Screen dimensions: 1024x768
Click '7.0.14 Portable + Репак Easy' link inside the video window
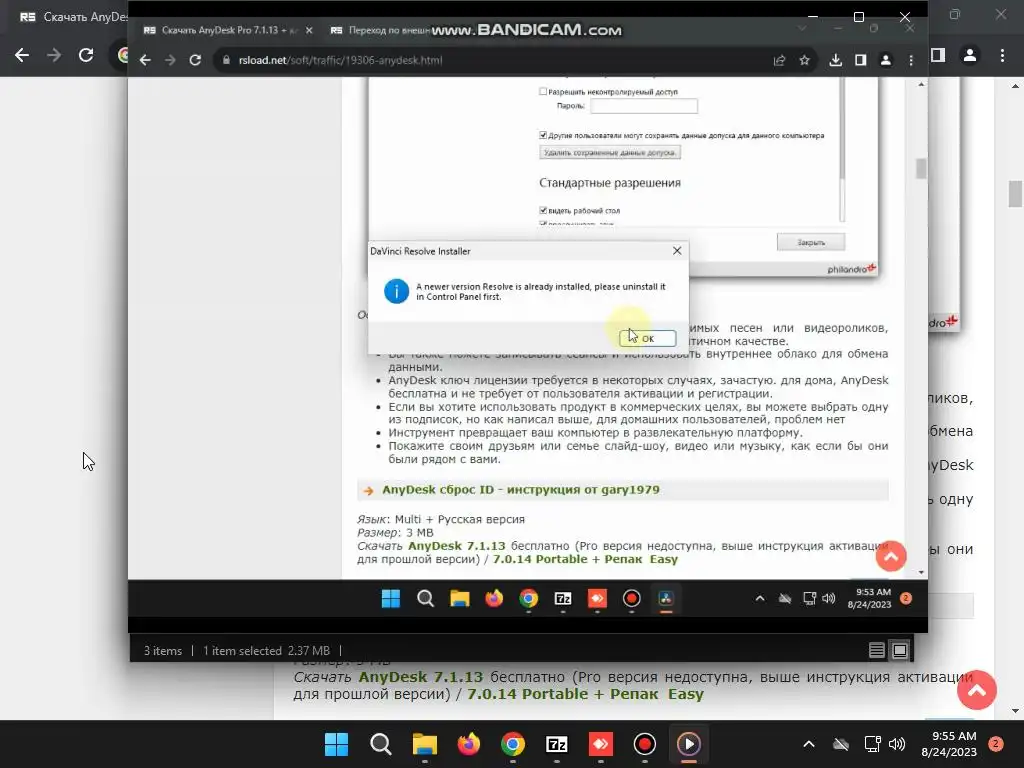(585, 559)
